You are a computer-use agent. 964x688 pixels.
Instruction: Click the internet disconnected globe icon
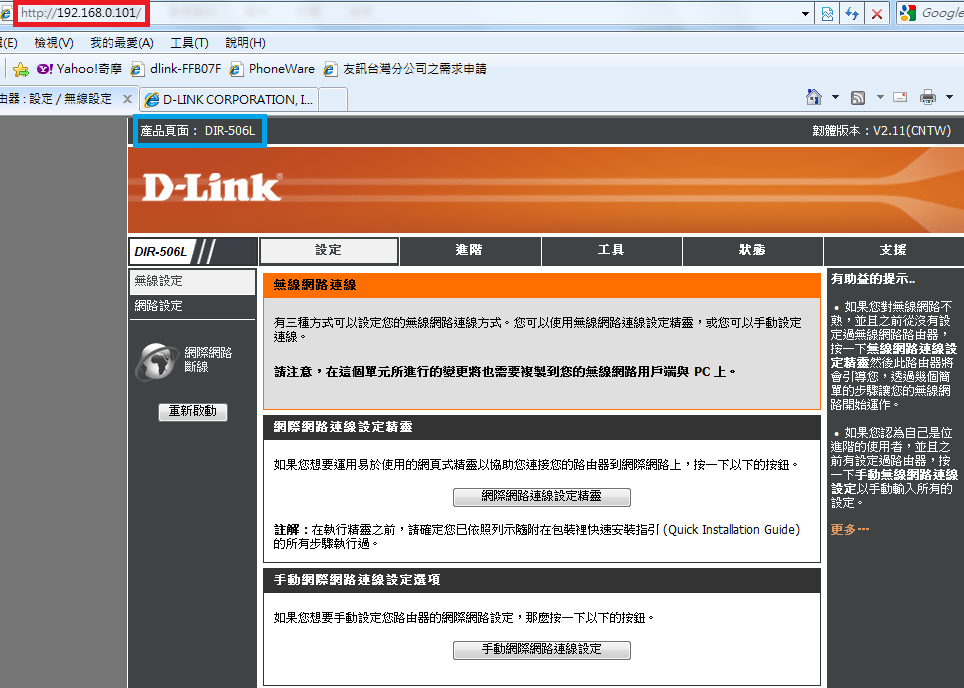[x=156, y=361]
